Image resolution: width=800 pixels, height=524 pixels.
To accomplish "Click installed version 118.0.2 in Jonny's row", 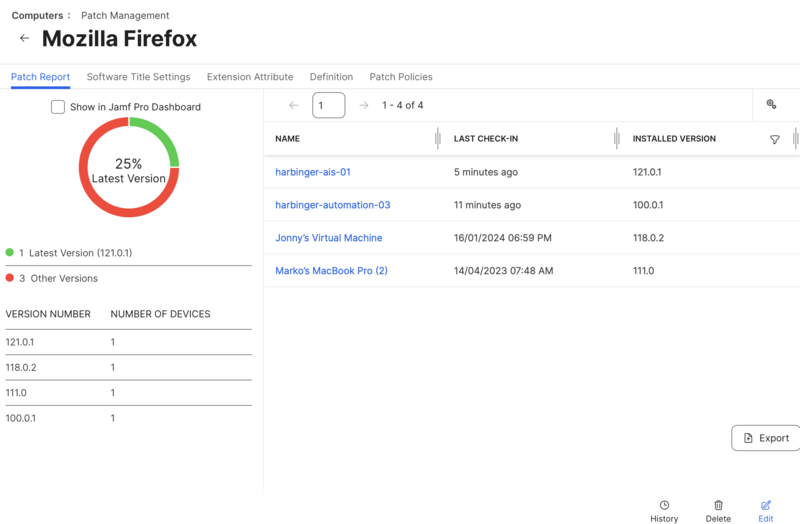I will coord(648,238).
